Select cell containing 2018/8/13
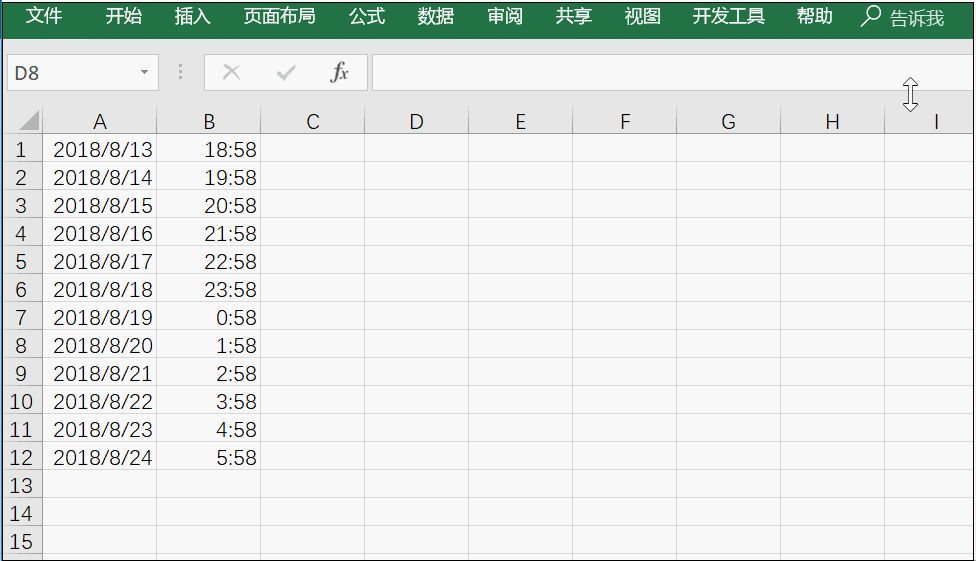976x561 pixels. click(x=100, y=149)
